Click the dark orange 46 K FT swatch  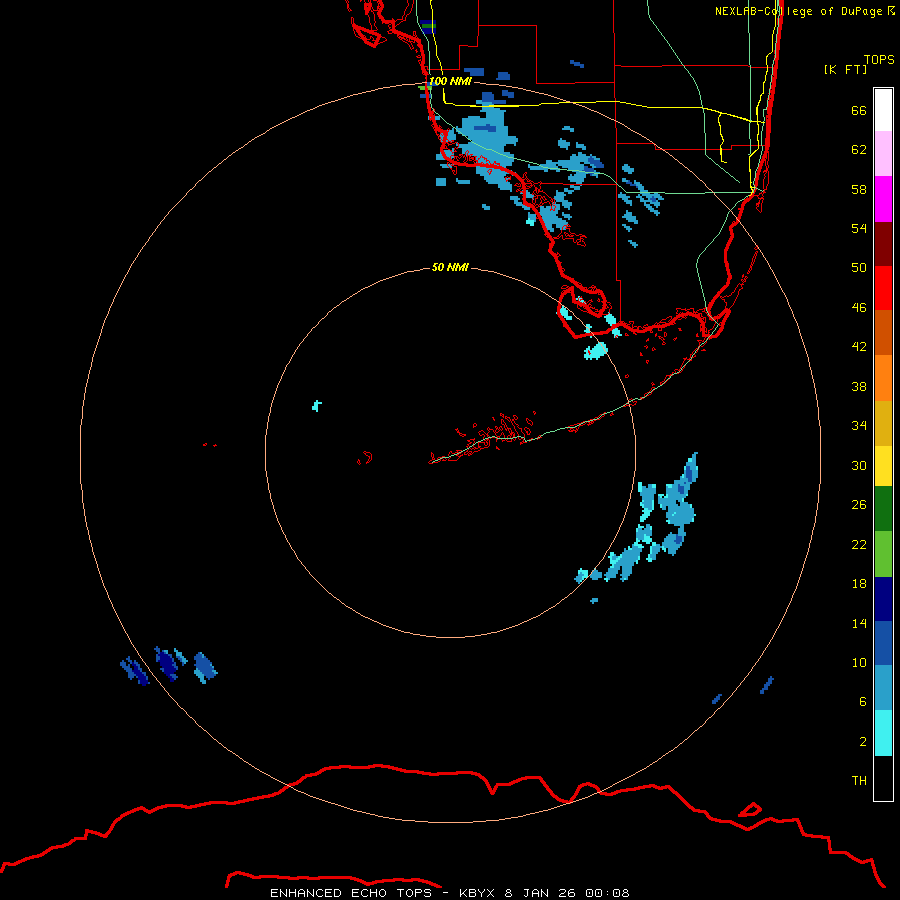coord(883,332)
